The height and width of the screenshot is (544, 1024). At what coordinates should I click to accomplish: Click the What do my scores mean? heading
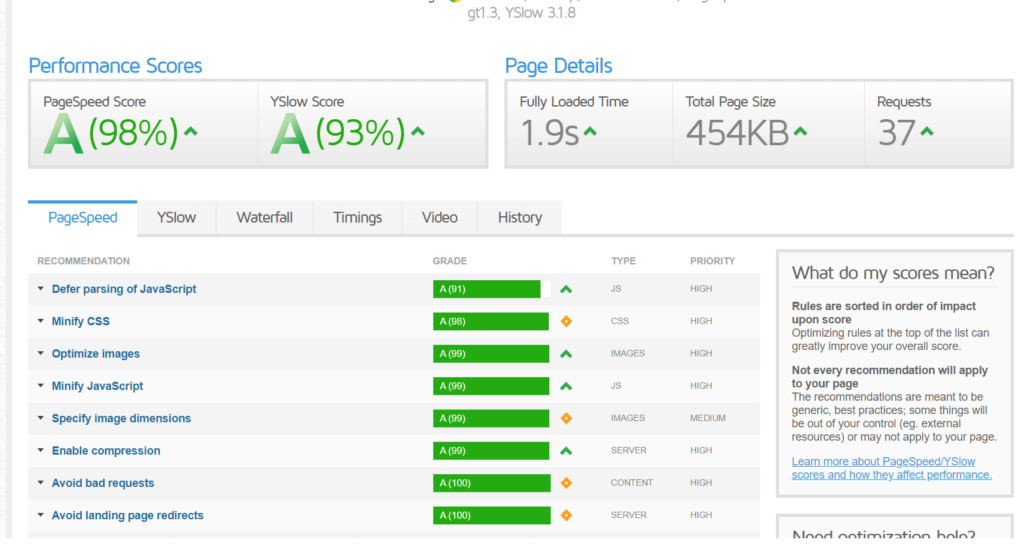(x=893, y=273)
